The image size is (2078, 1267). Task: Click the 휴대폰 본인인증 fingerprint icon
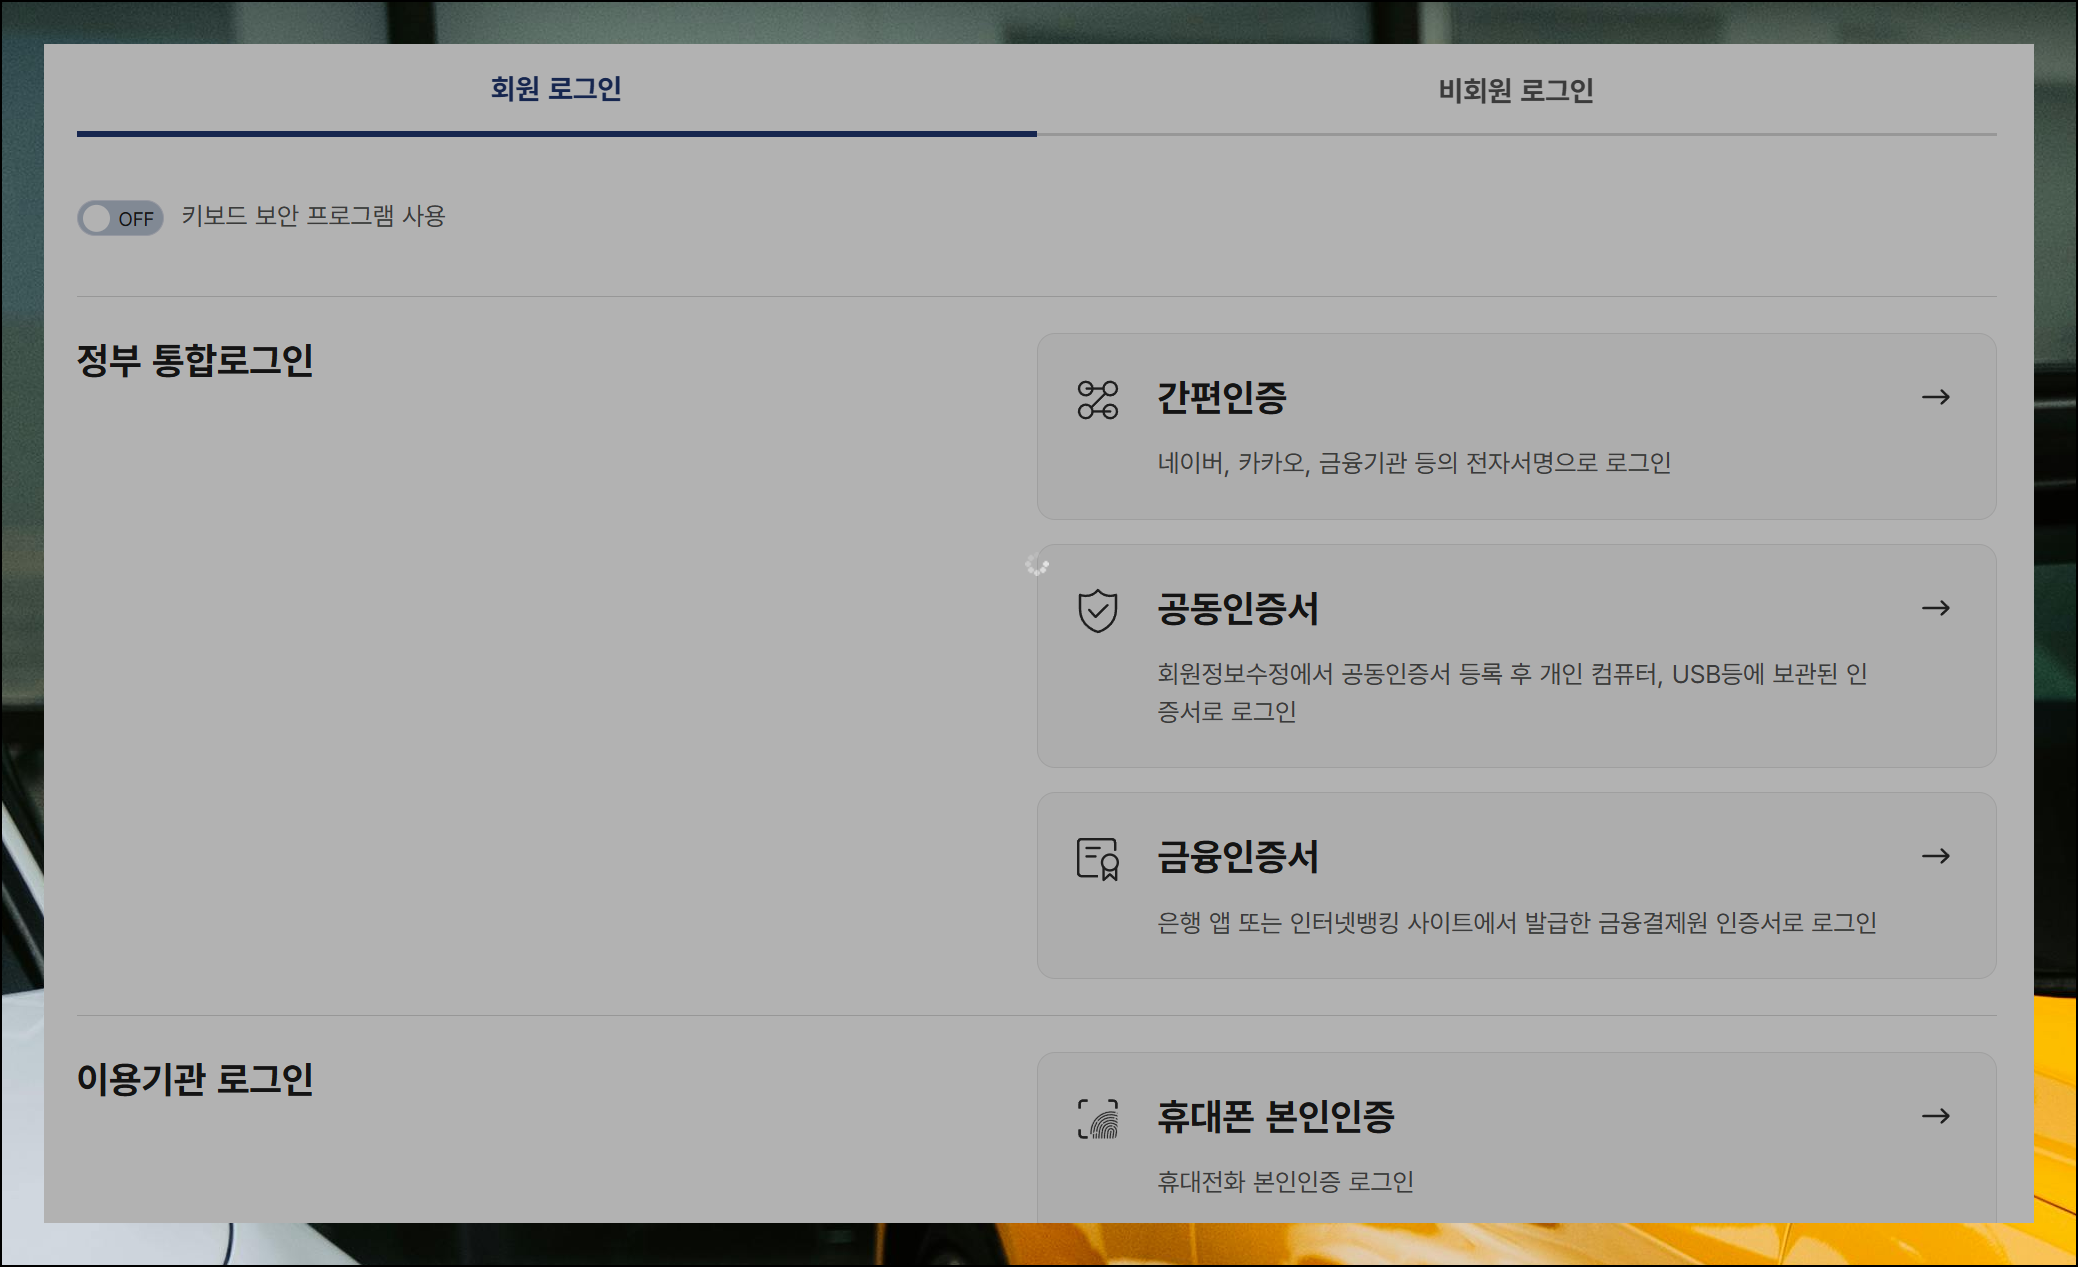pos(1097,1118)
